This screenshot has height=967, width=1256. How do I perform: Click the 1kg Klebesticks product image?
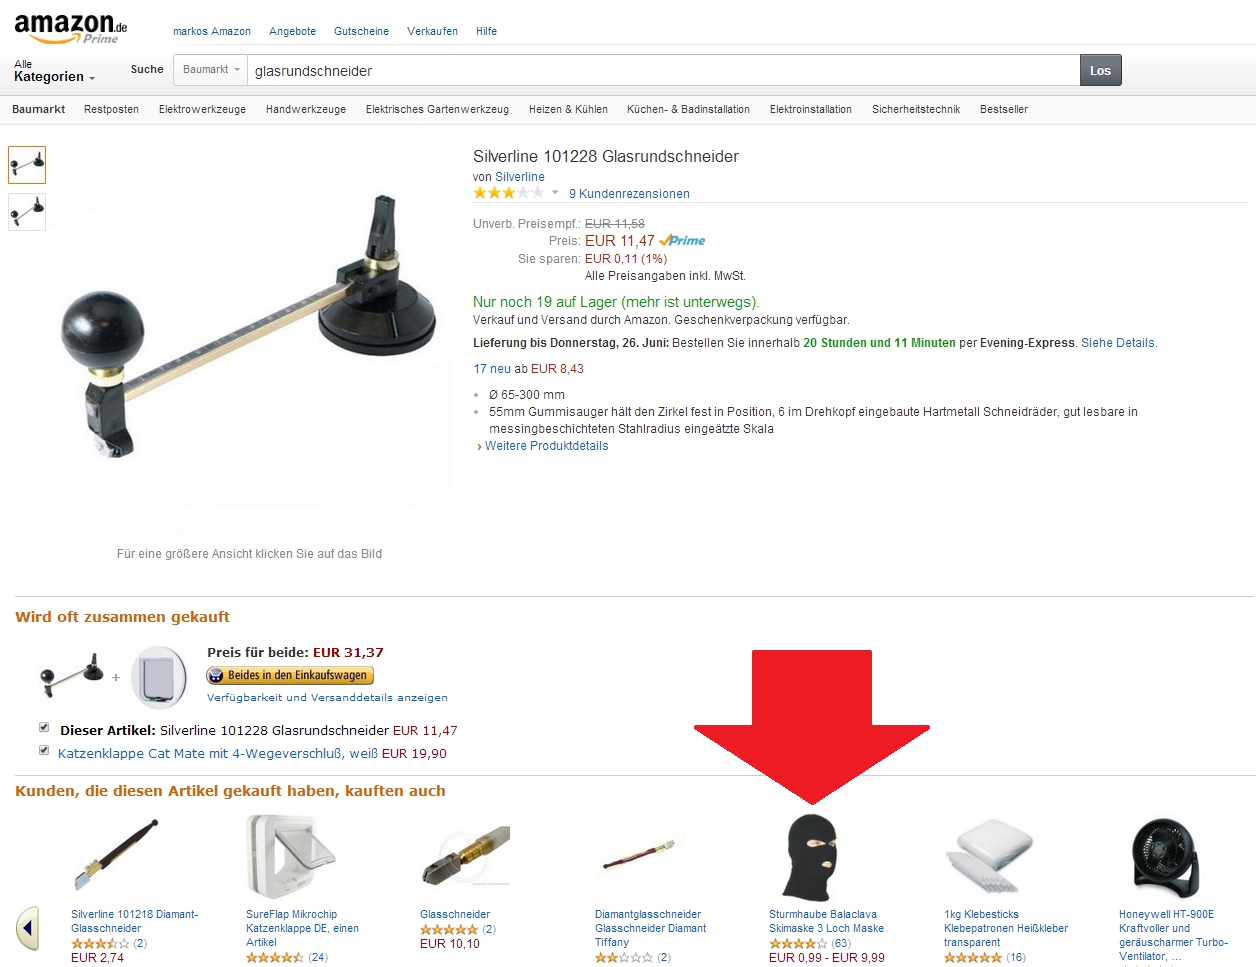tap(988, 857)
